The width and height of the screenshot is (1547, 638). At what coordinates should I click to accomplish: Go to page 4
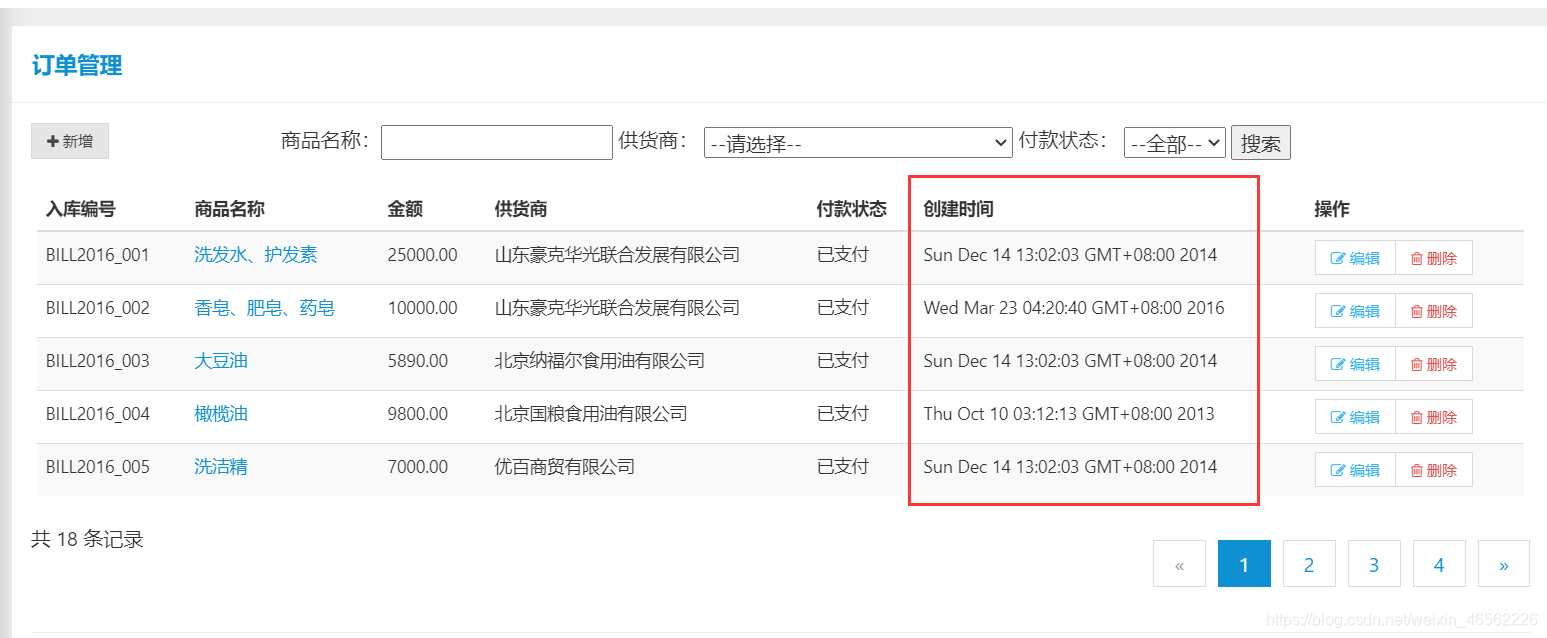click(1439, 564)
